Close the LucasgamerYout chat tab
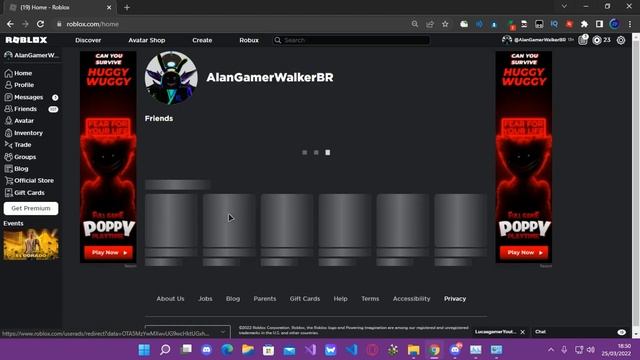Image resolution: width=640 pixels, height=360 pixels. click(522, 332)
